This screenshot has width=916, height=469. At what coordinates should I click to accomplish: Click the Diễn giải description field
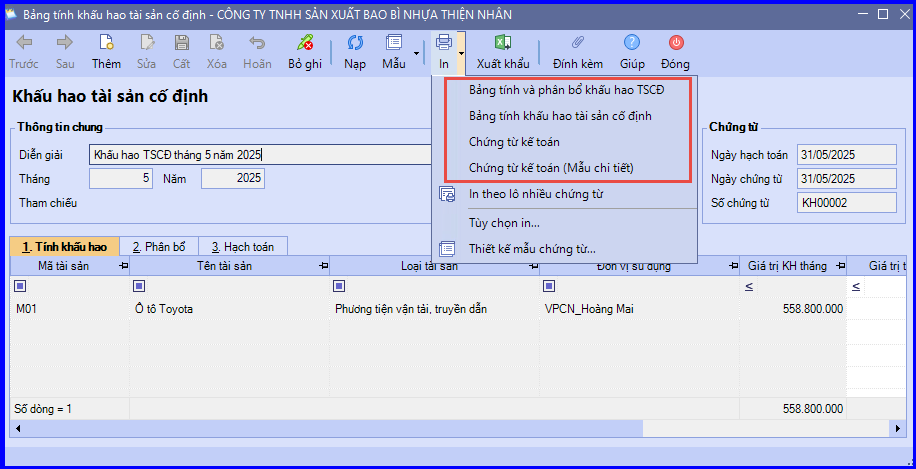(261, 155)
